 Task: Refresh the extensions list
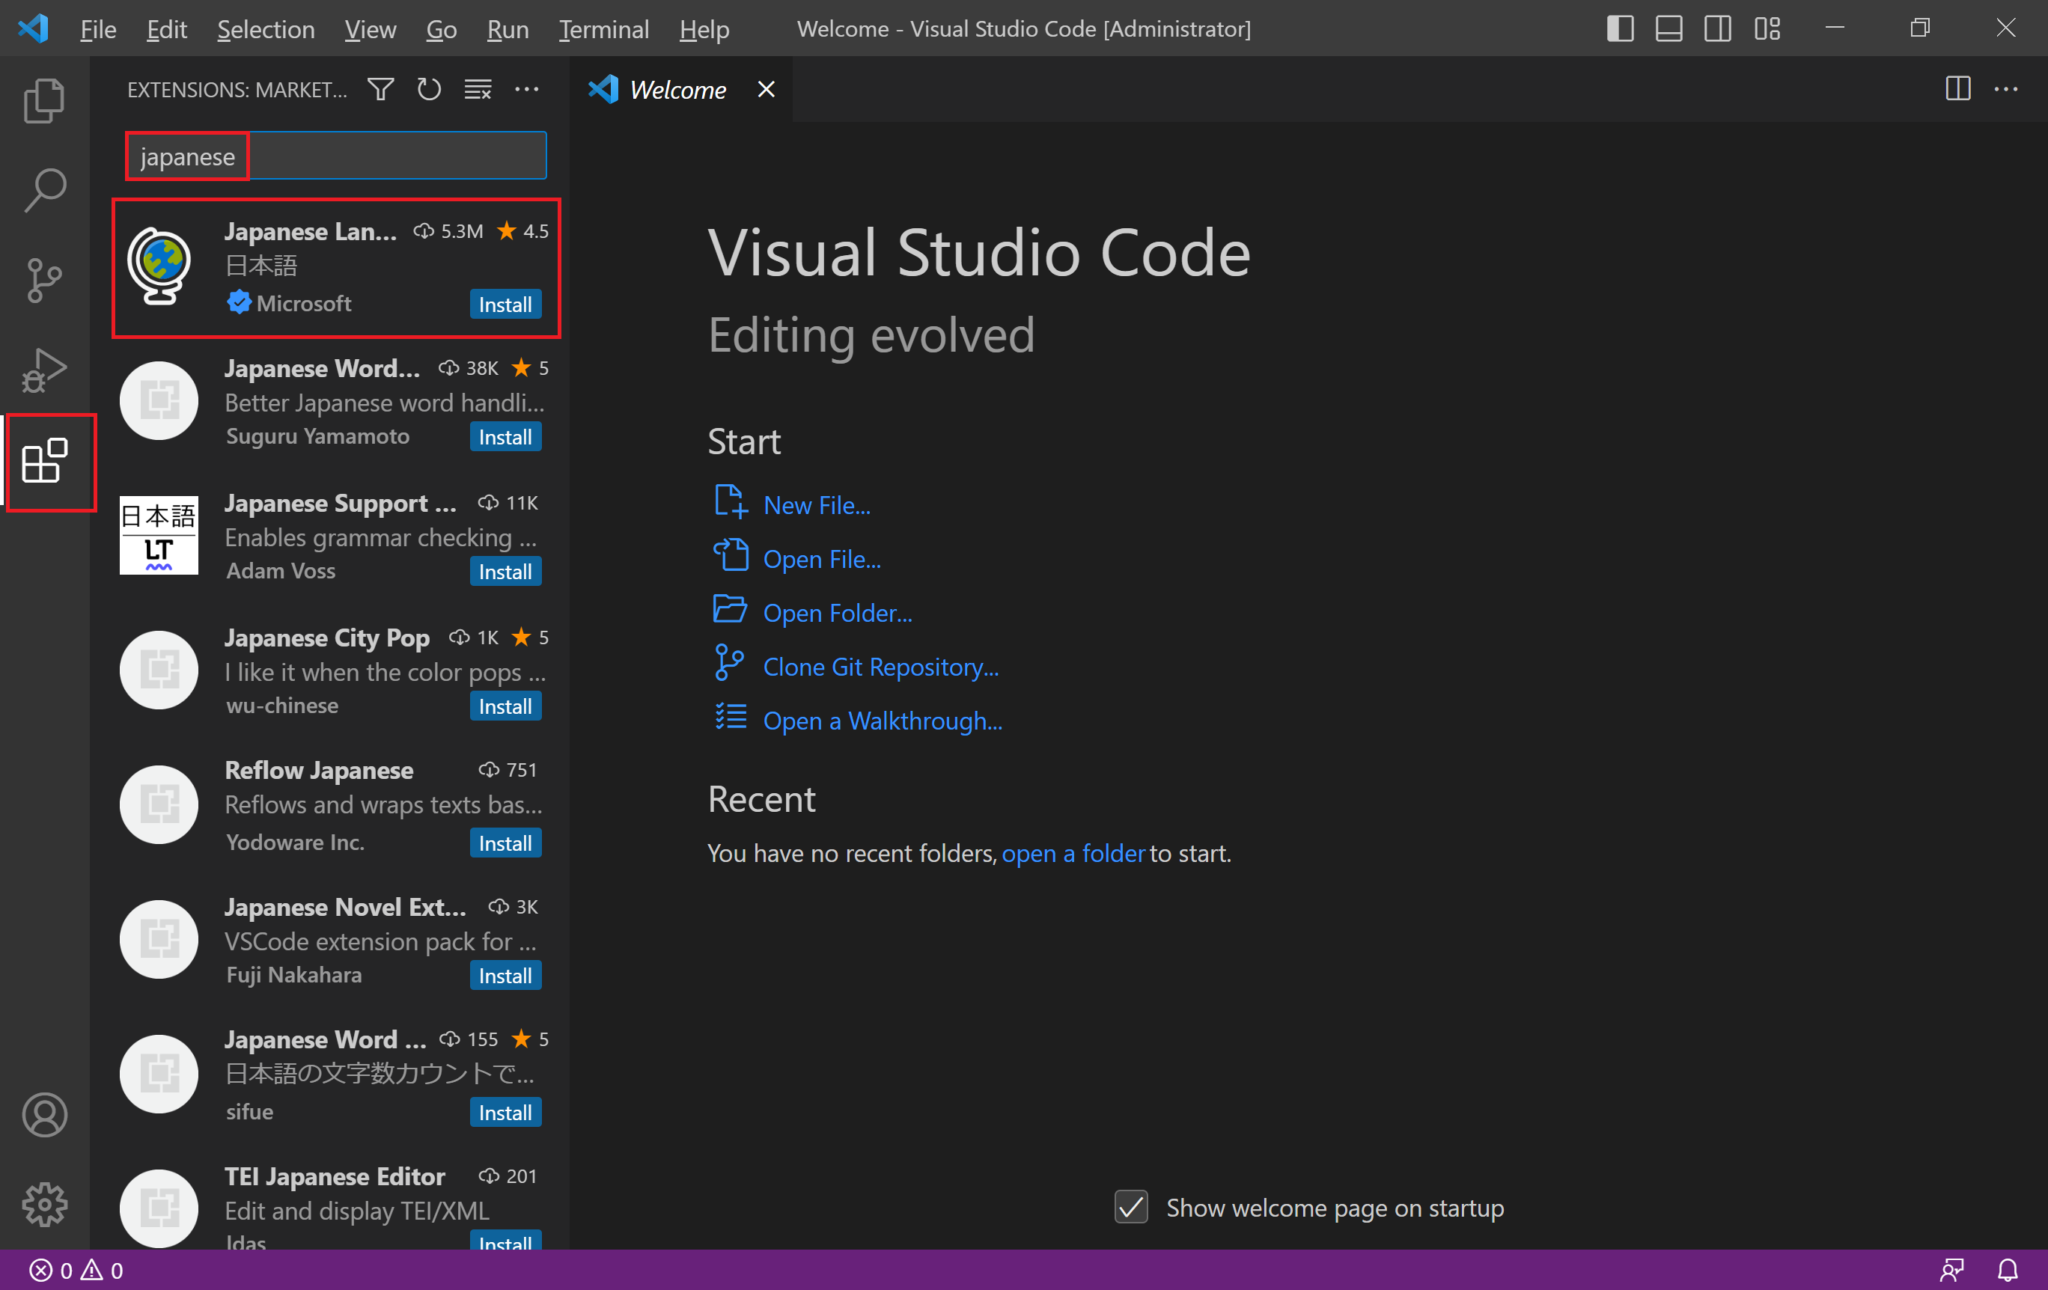click(x=429, y=90)
